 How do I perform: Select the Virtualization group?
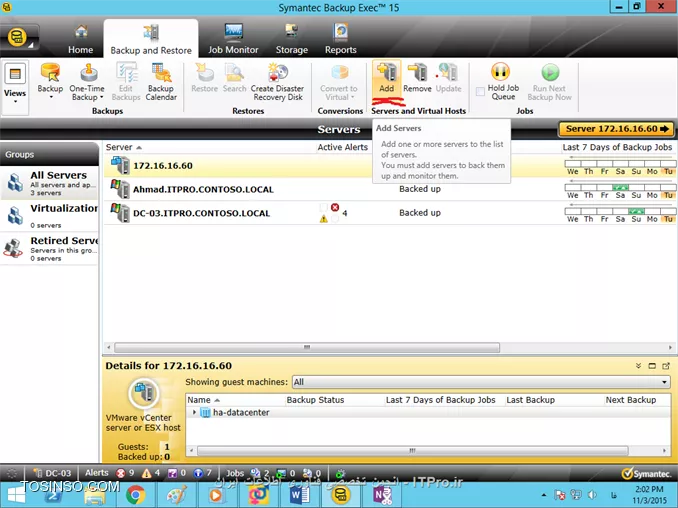(x=49, y=215)
